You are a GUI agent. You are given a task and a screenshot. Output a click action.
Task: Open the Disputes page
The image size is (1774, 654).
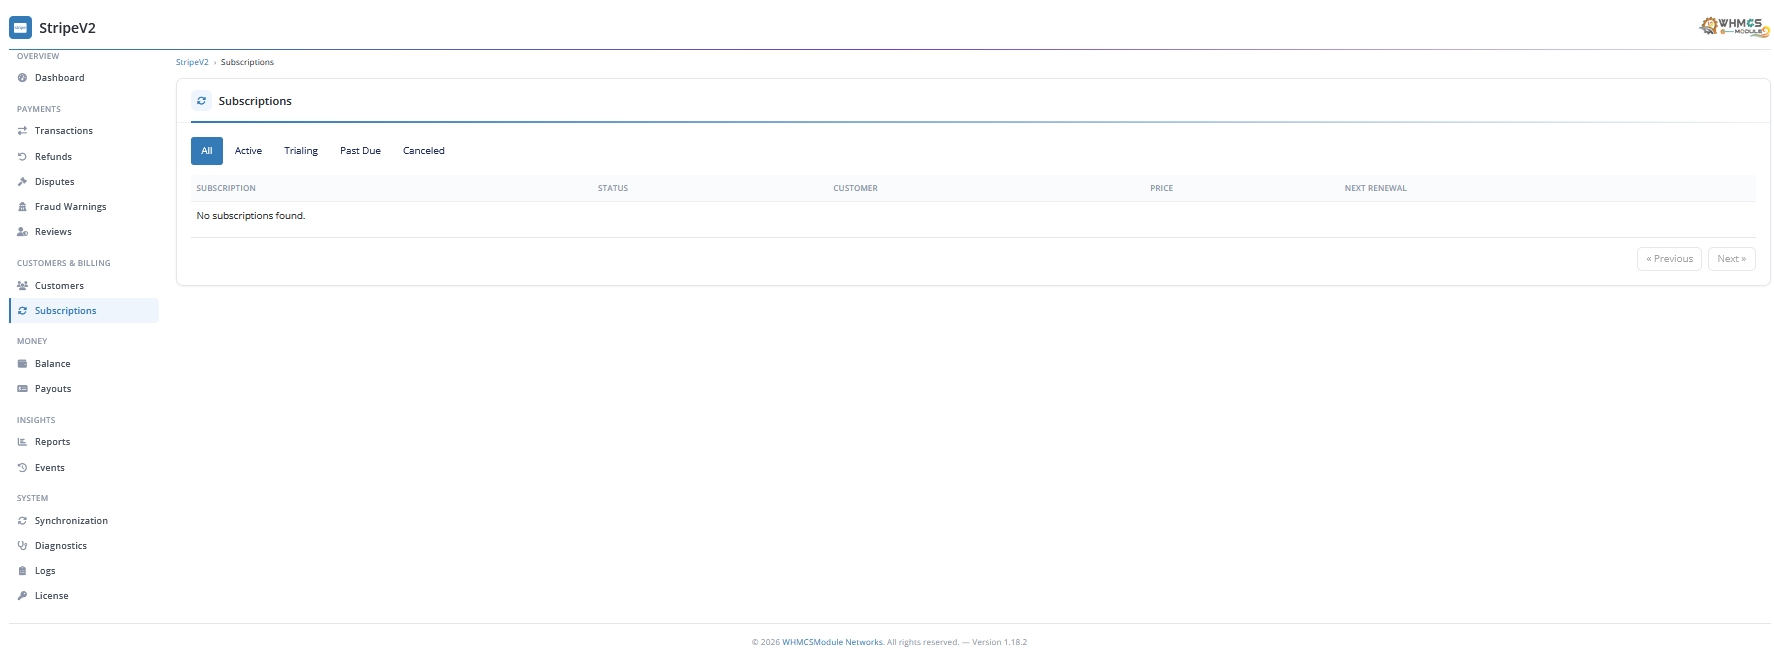[84, 182]
